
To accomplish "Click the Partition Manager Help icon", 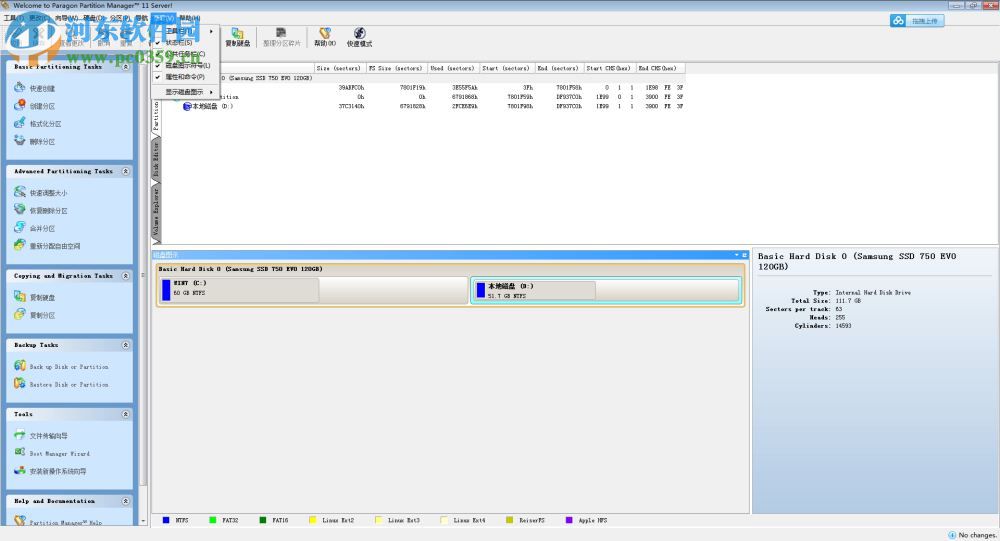I will (20, 521).
